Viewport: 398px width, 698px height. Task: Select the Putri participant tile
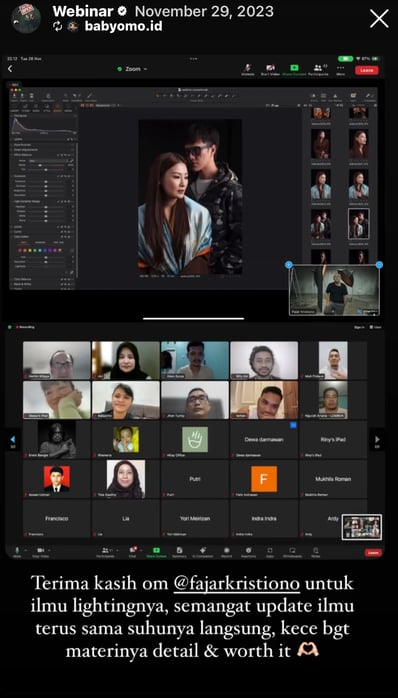[x=195, y=479]
